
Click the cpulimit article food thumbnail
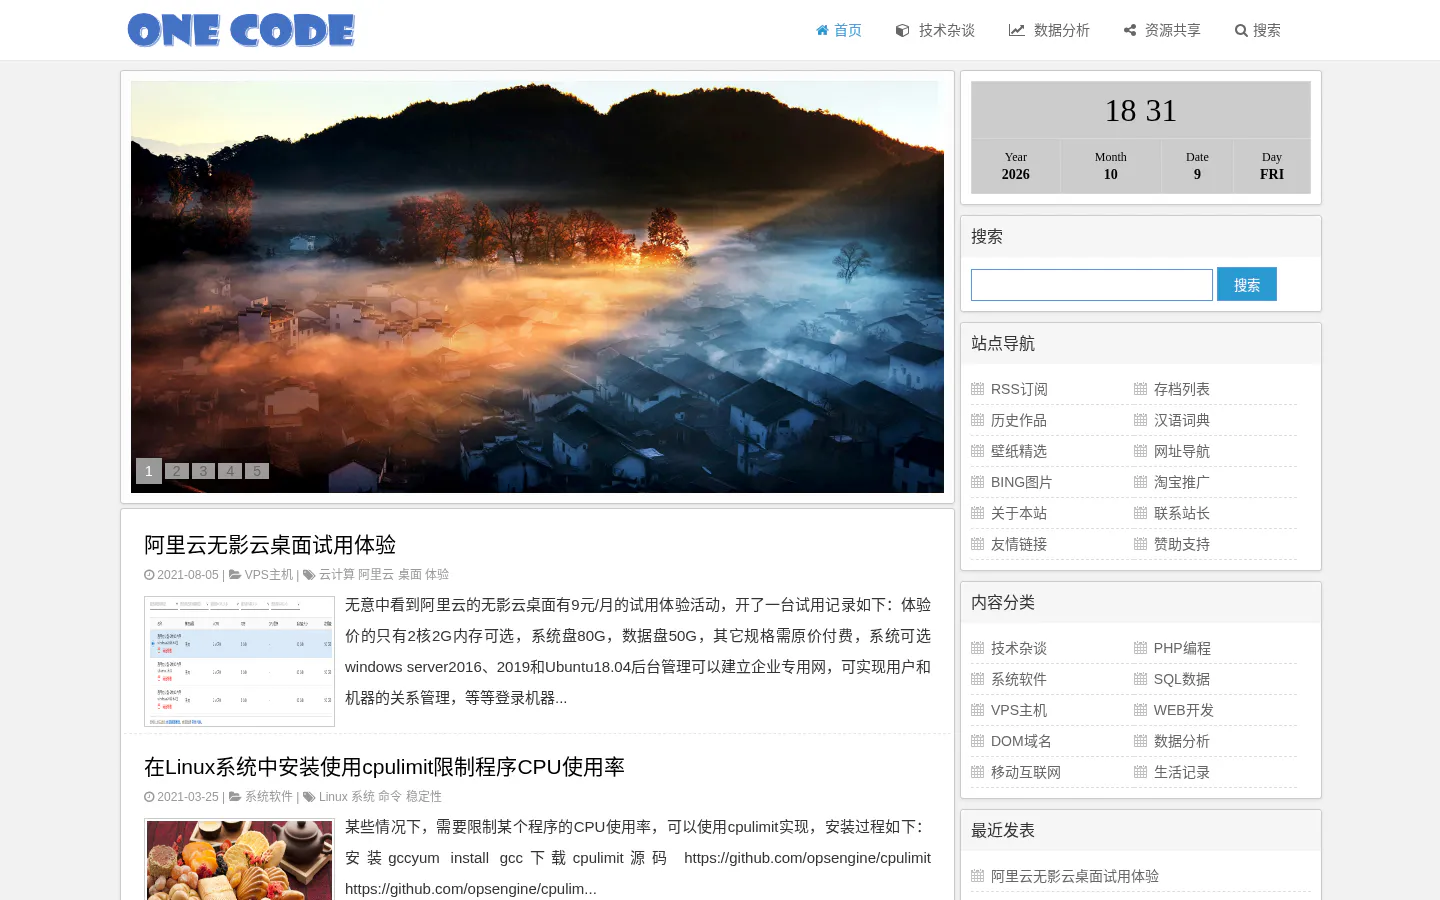point(239,859)
